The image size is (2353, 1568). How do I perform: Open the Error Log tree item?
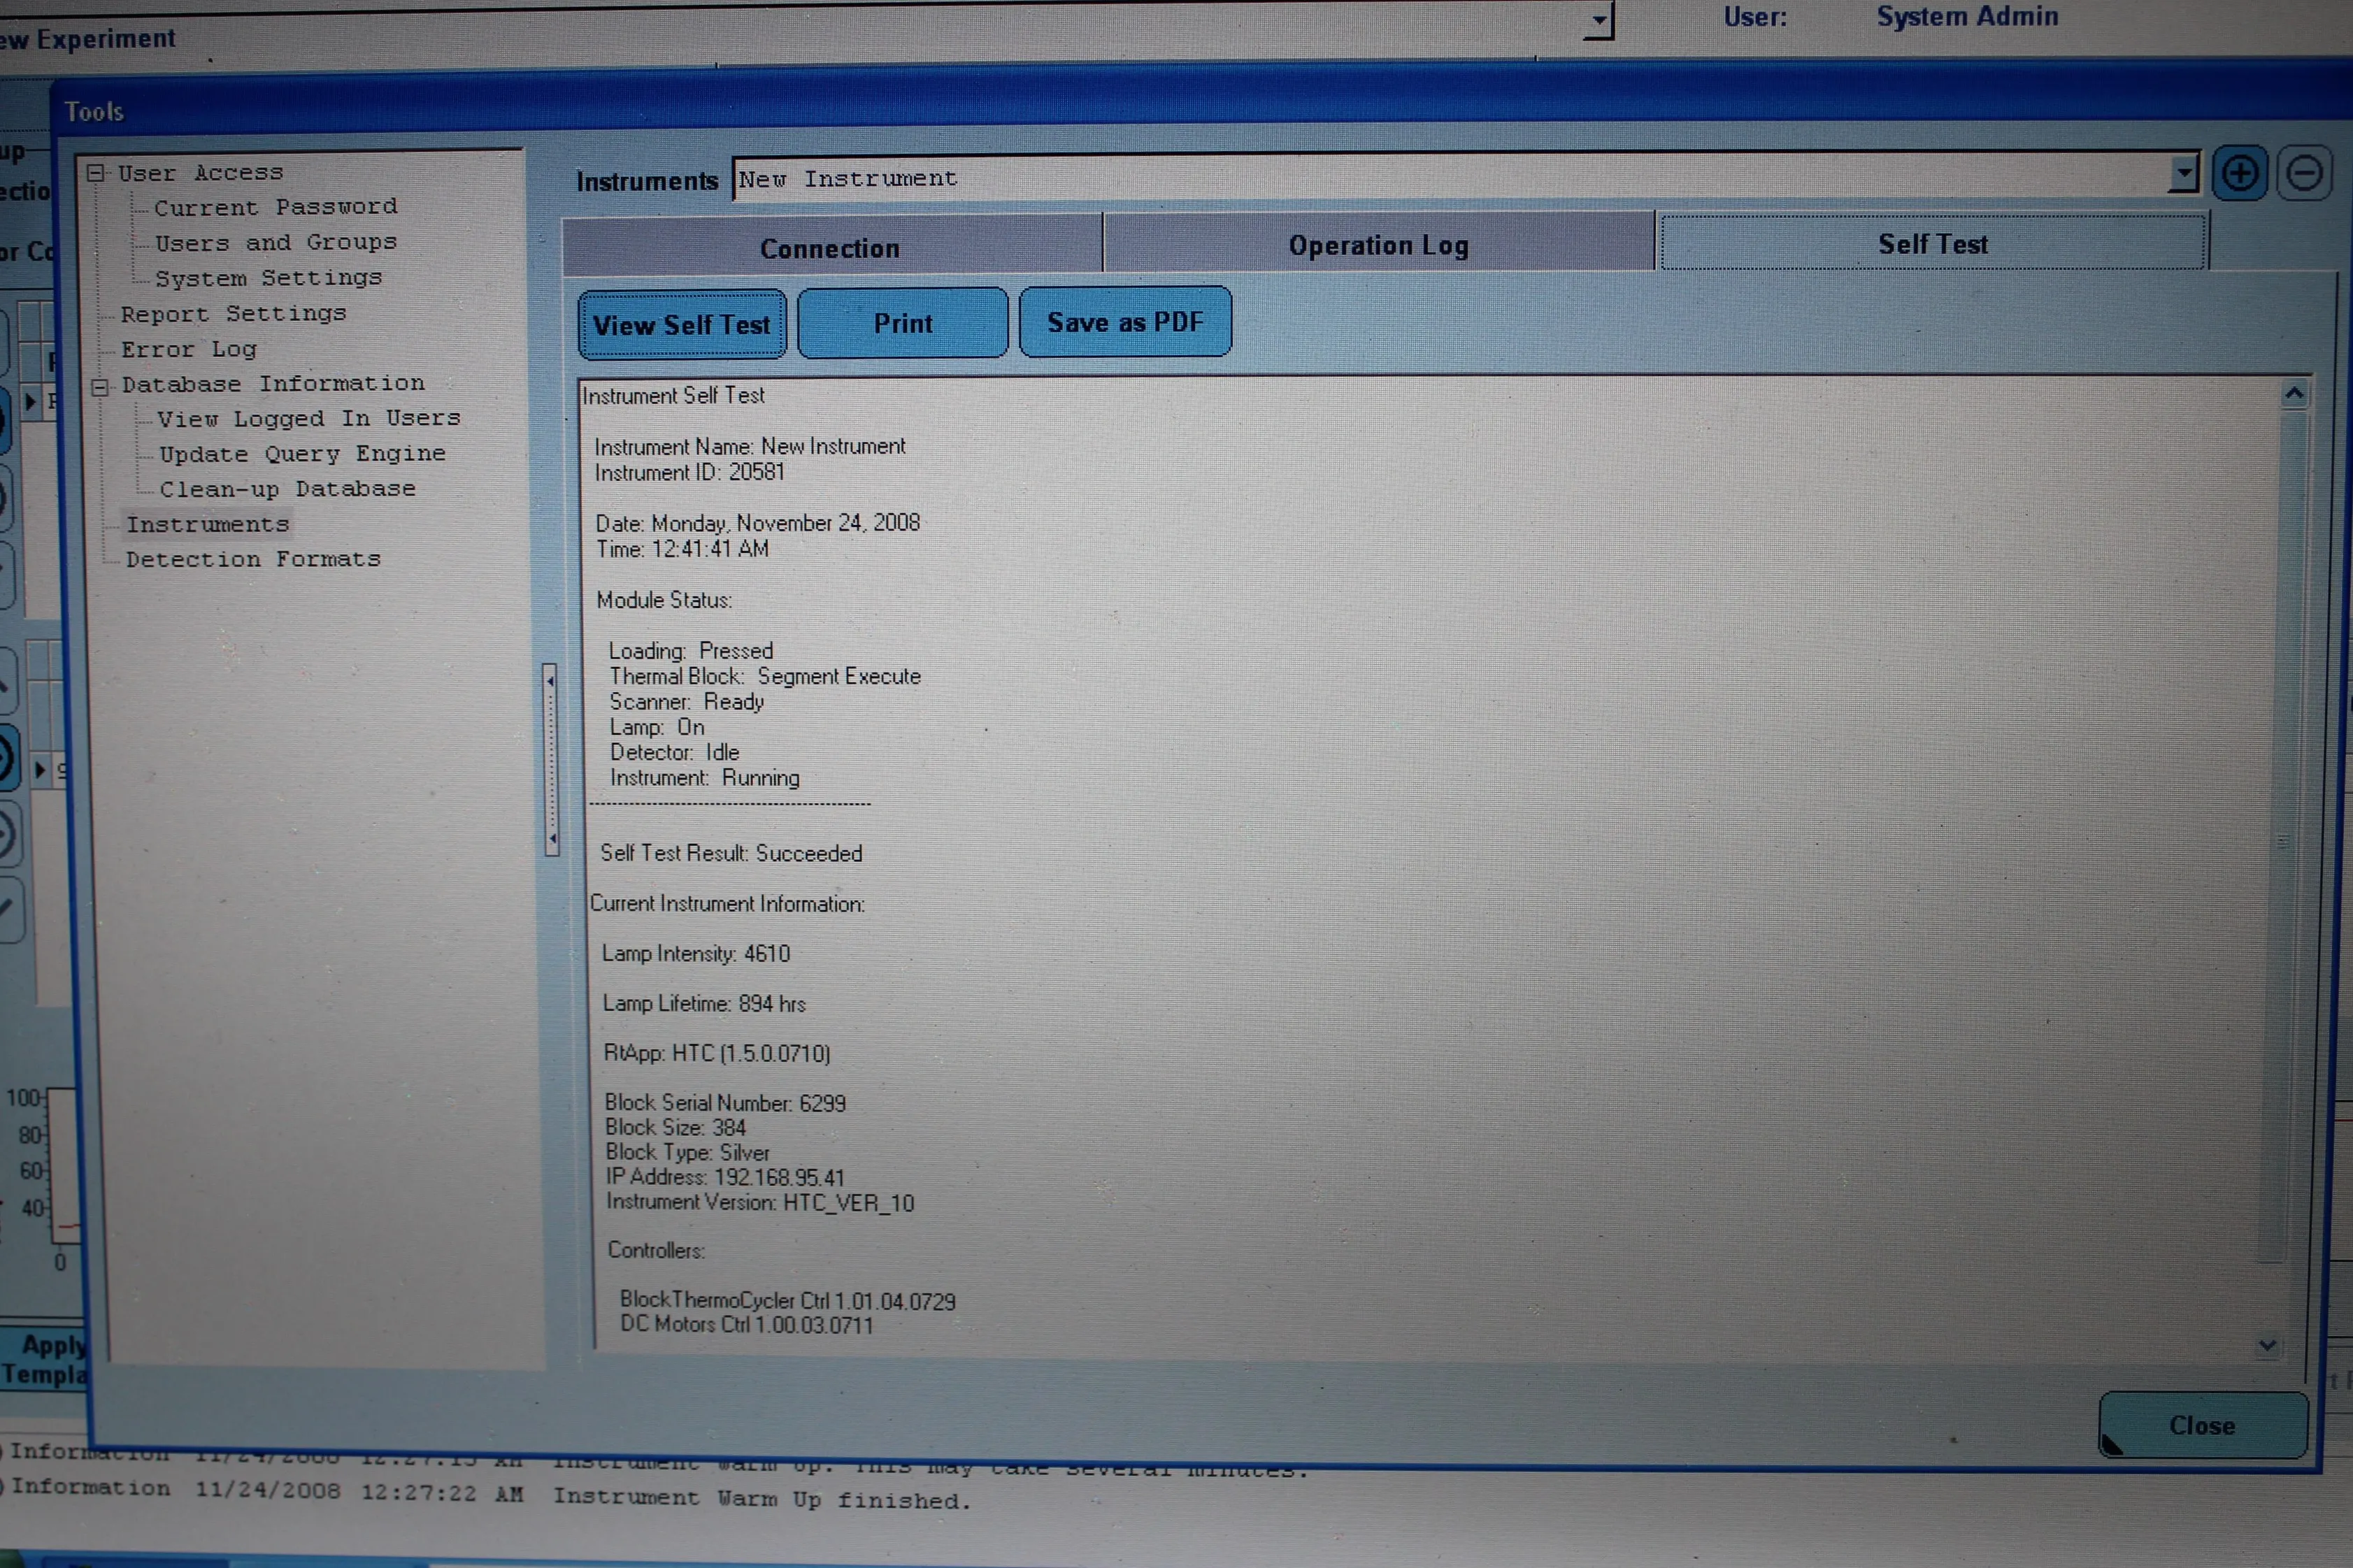coord(189,349)
